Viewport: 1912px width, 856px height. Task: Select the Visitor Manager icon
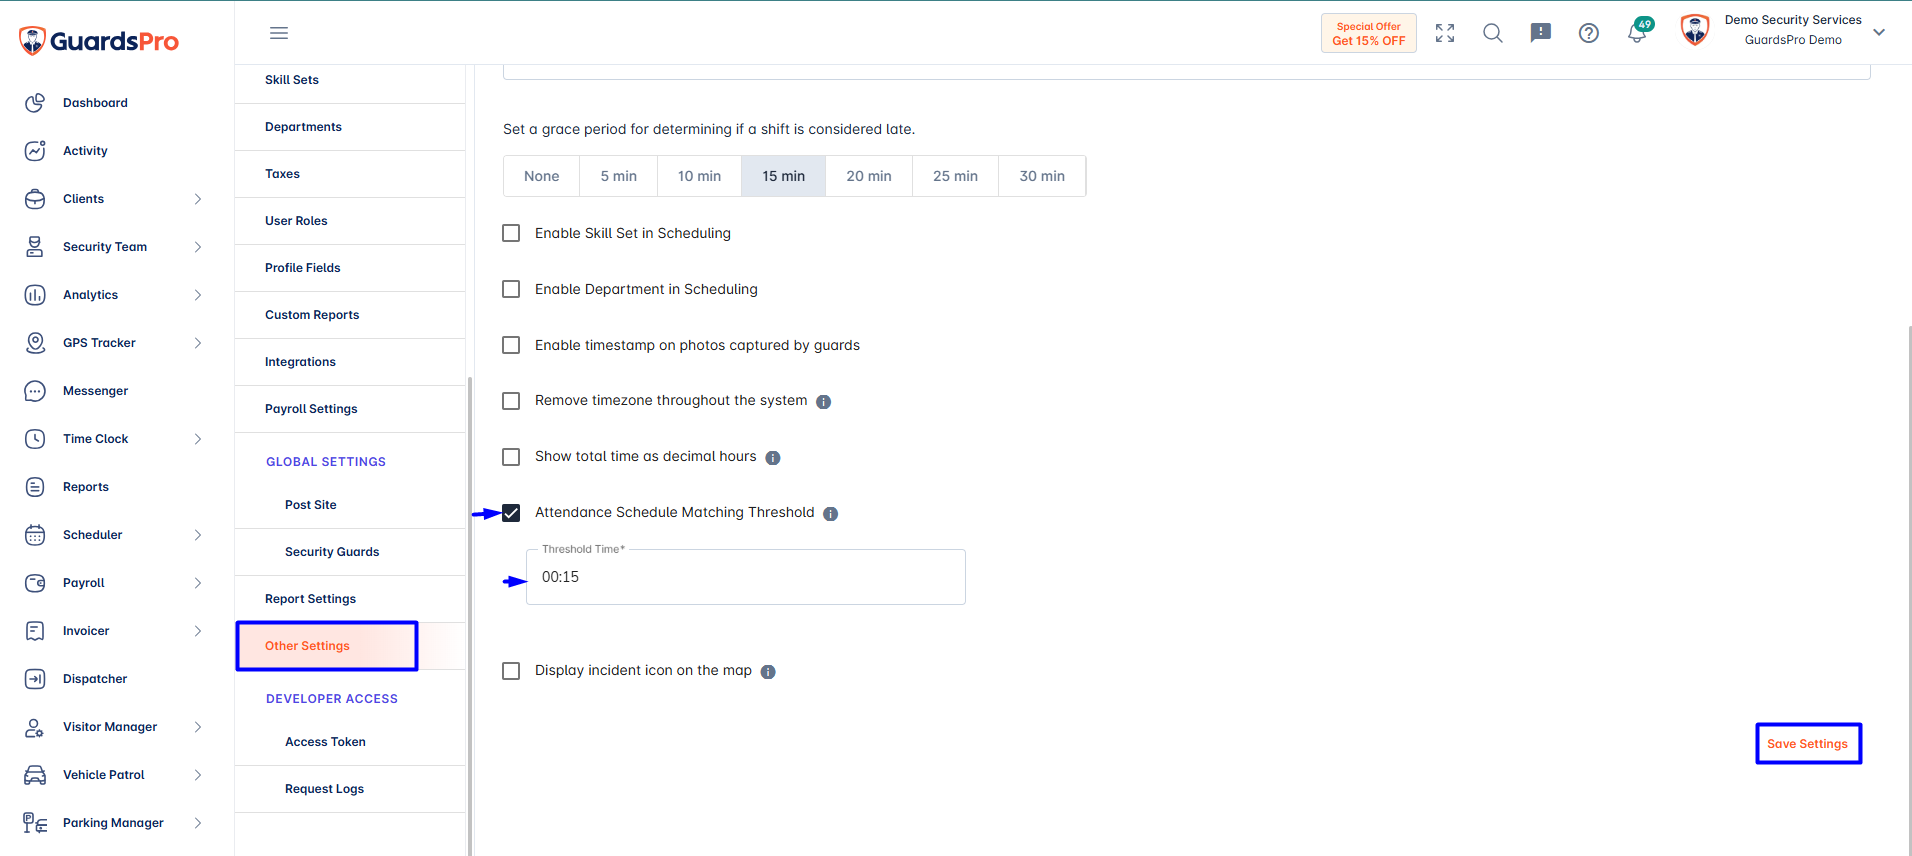[35, 727]
